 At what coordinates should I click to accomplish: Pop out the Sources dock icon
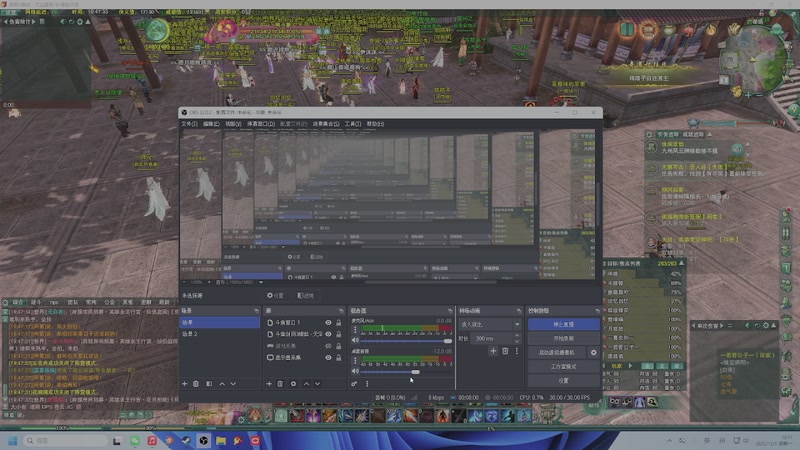coord(341,311)
